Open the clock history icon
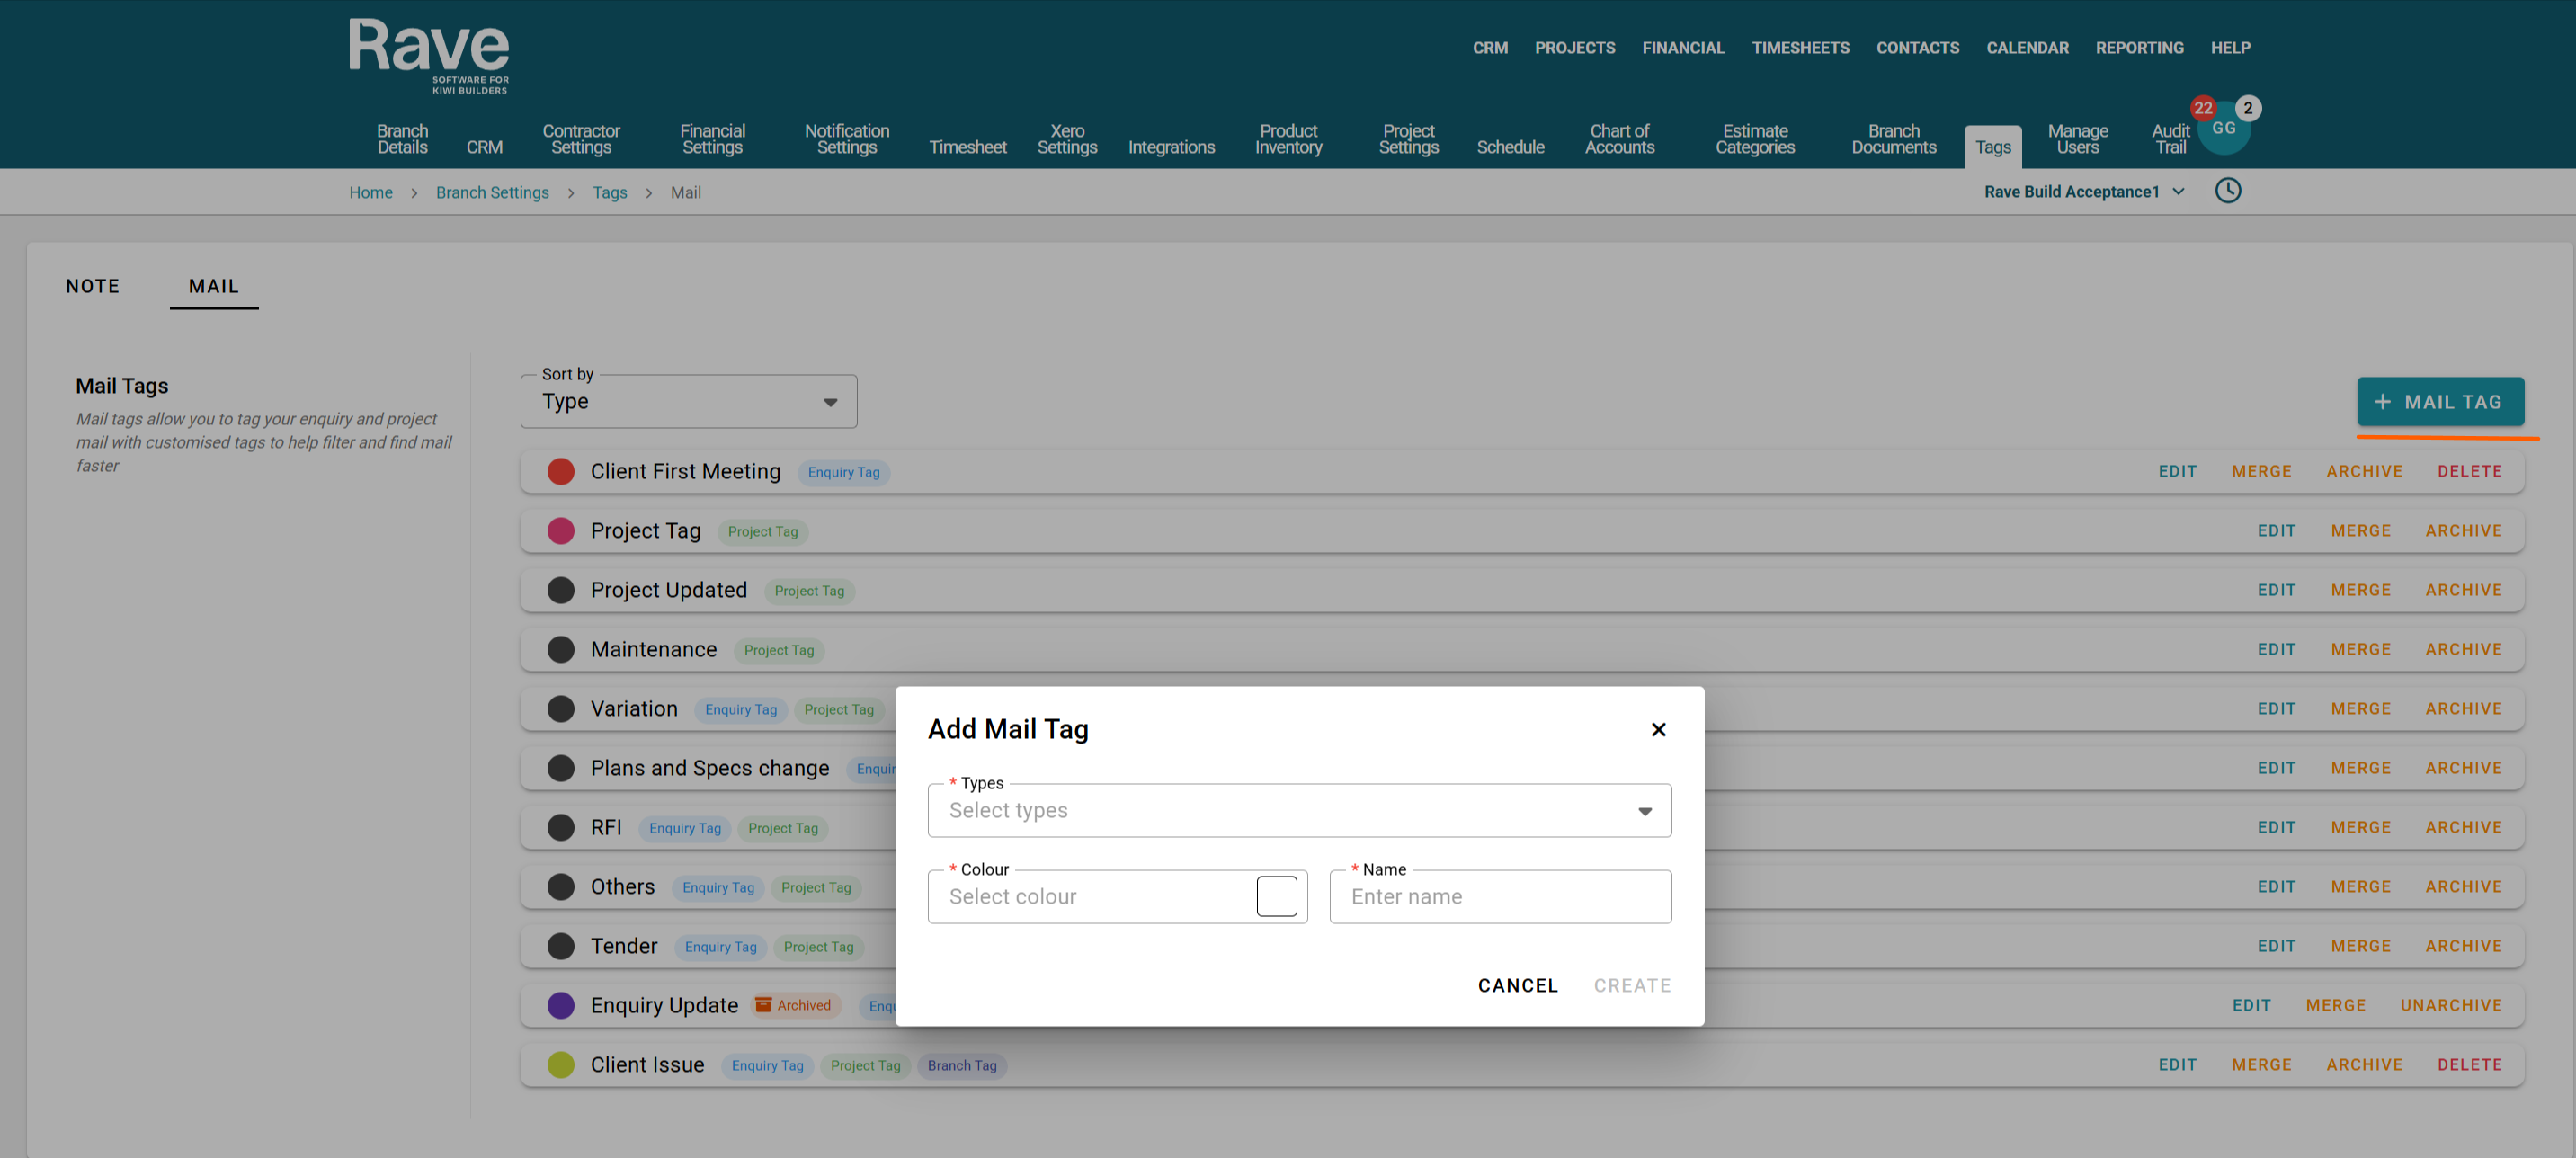This screenshot has height=1158, width=2576. (x=2227, y=190)
